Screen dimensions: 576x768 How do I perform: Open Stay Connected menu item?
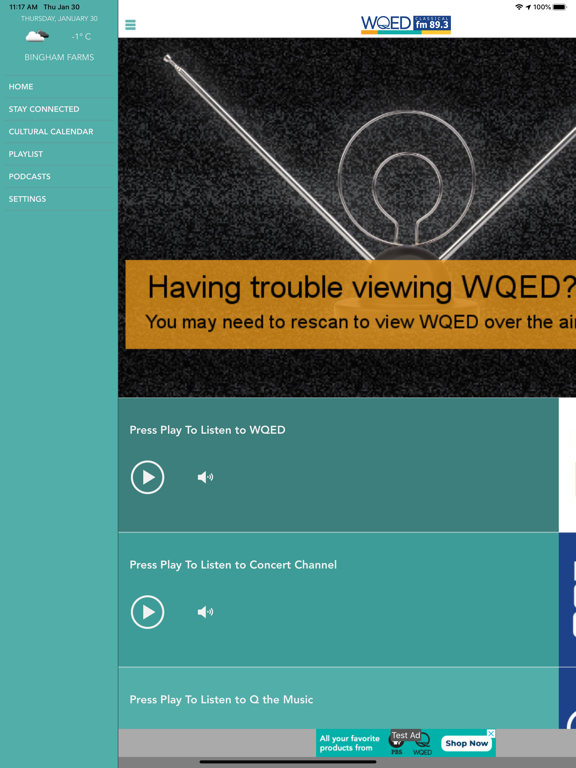pos(59,109)
